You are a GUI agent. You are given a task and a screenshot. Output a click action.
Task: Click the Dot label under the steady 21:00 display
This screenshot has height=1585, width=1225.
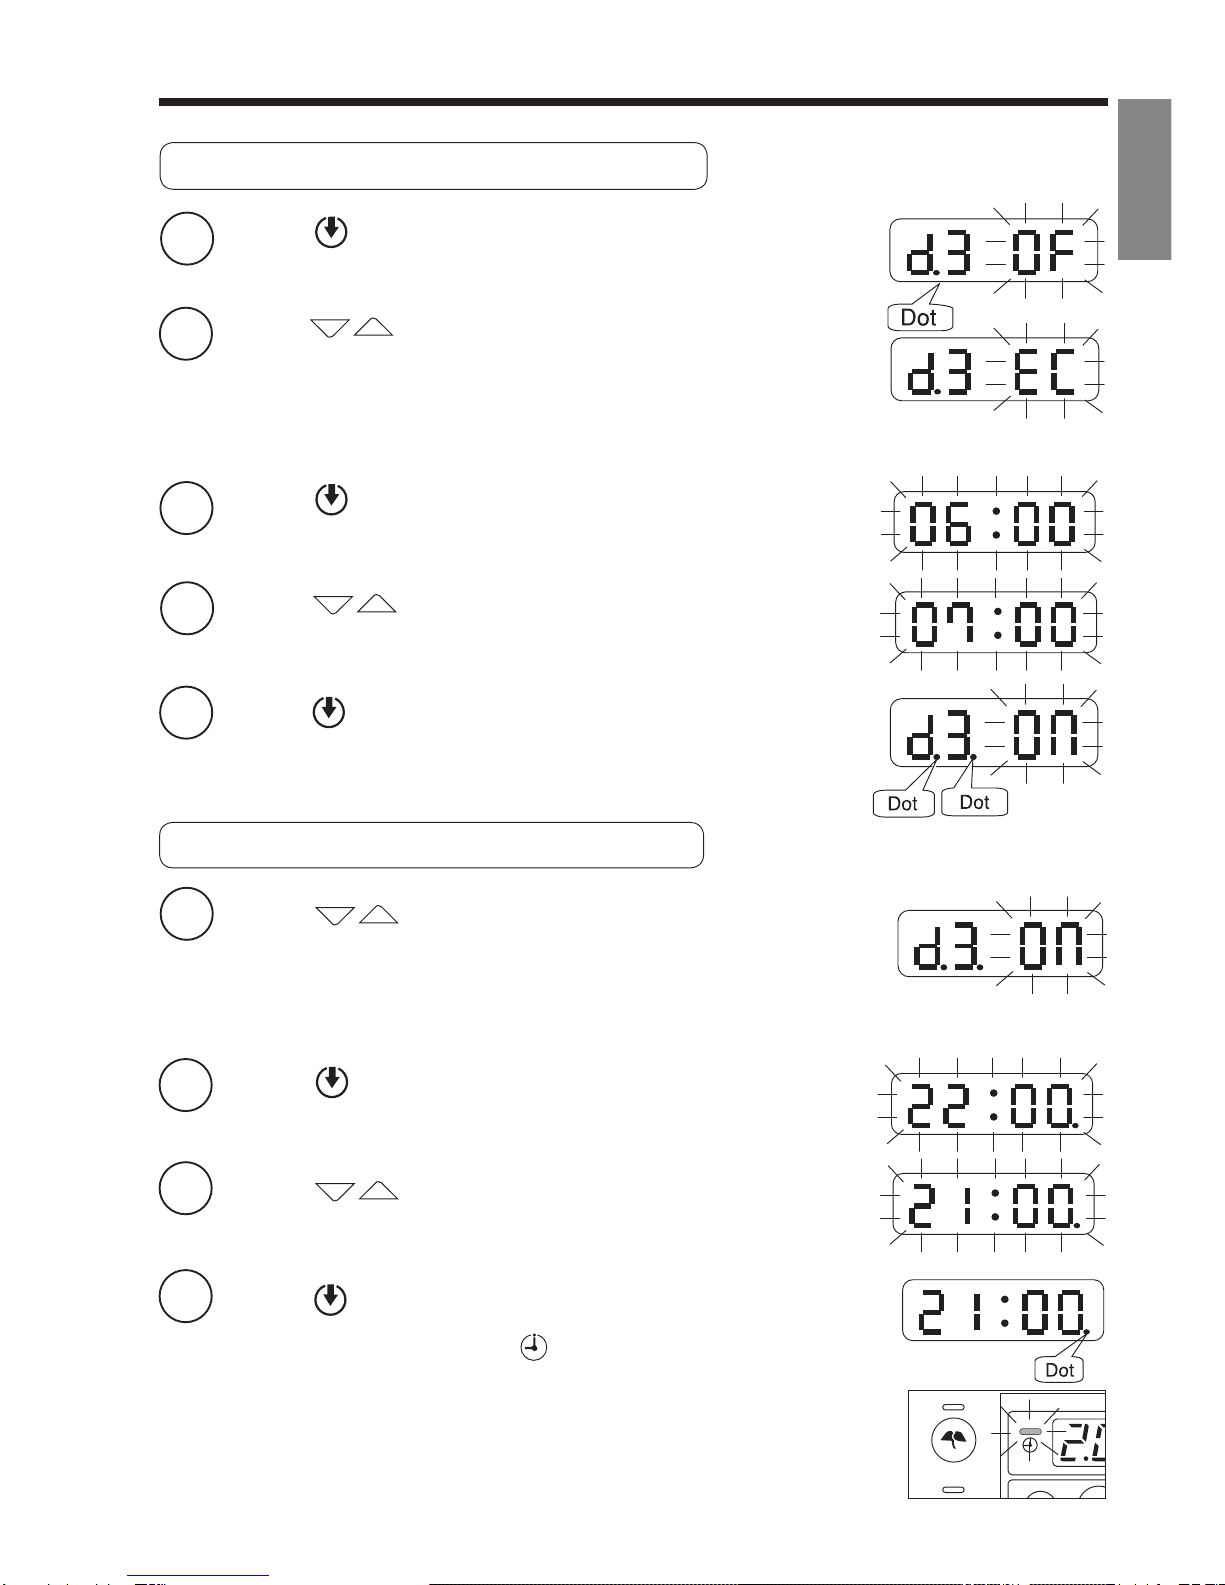[x=1059, y=1370]
